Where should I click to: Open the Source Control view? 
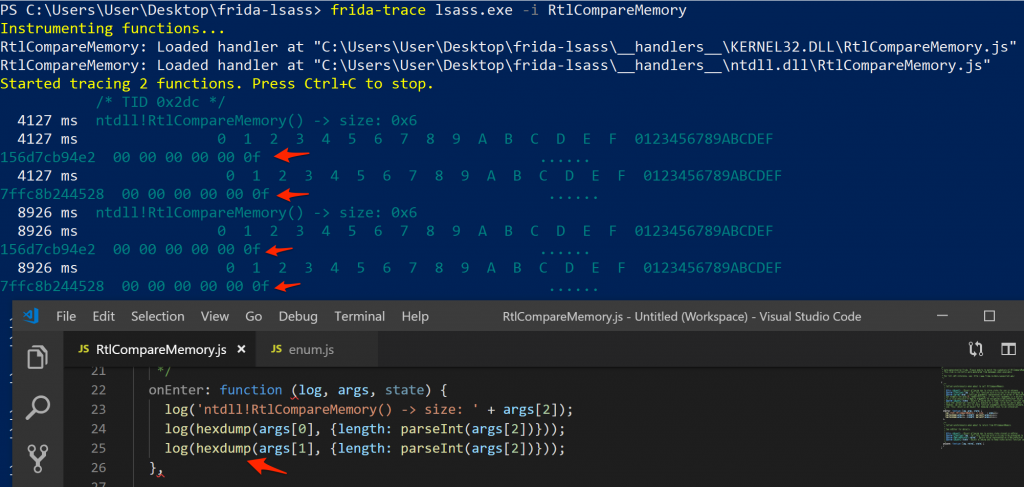[x=38, y=457]
